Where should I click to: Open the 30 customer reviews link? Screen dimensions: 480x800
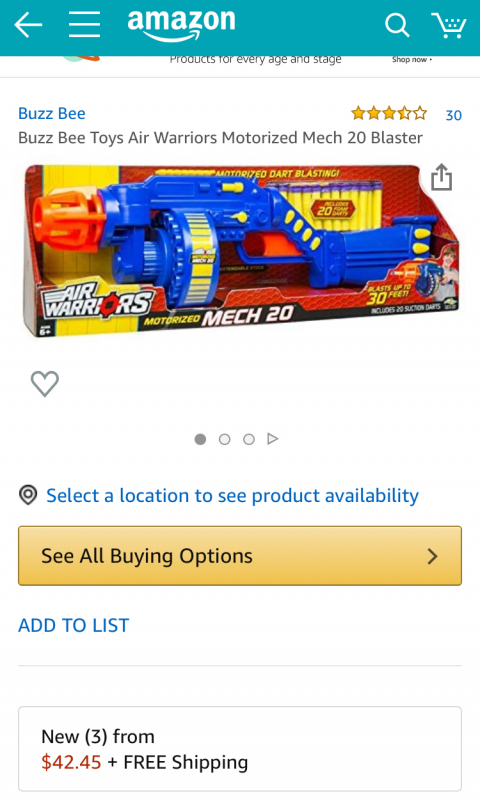click(x=453, y=115)
